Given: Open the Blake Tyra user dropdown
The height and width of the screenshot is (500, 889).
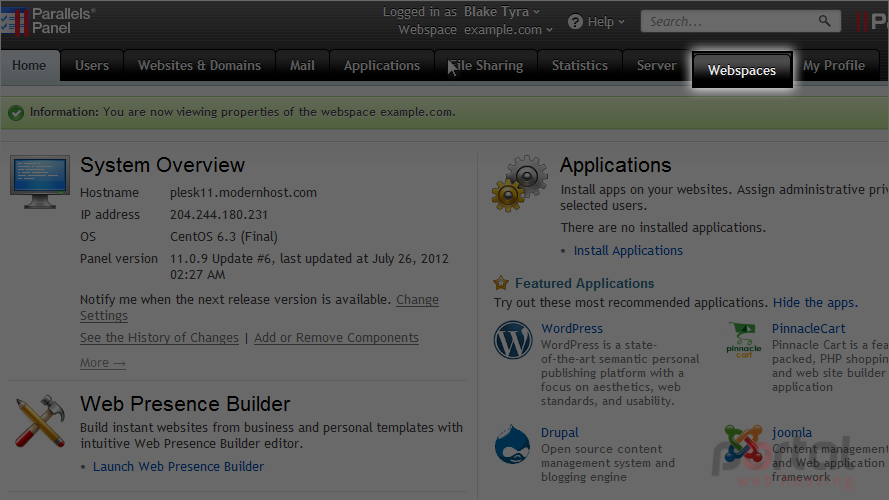Looking at the screenshot, I should click(501, 11).
